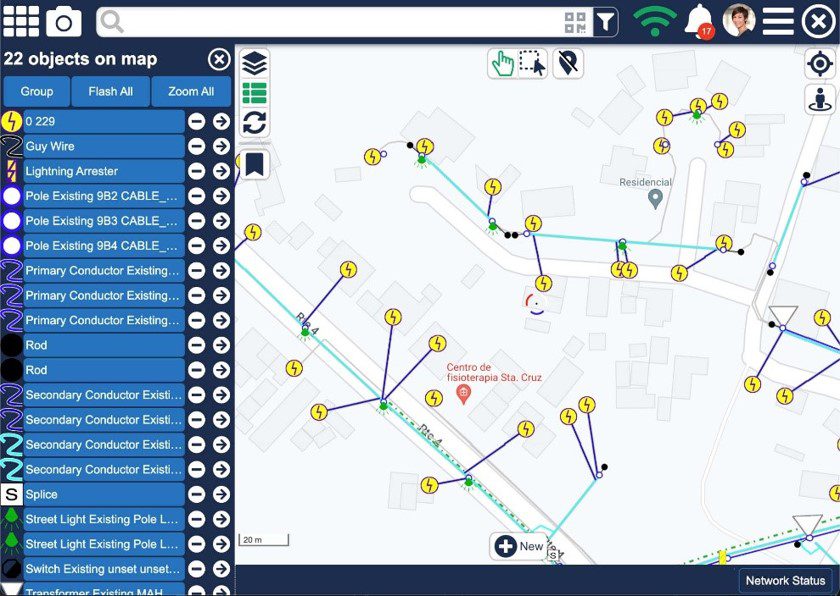
Task: Remove Guy Wire from the list
Action: [197, 146]
